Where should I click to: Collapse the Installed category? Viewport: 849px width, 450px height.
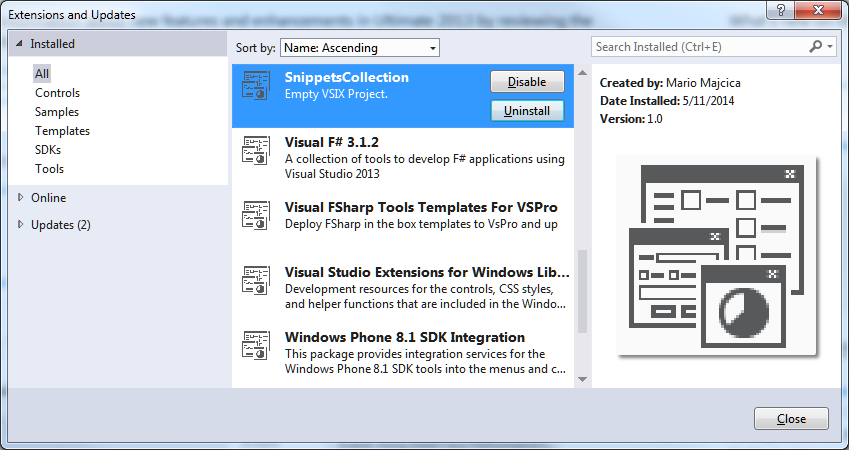click(19, 44)
